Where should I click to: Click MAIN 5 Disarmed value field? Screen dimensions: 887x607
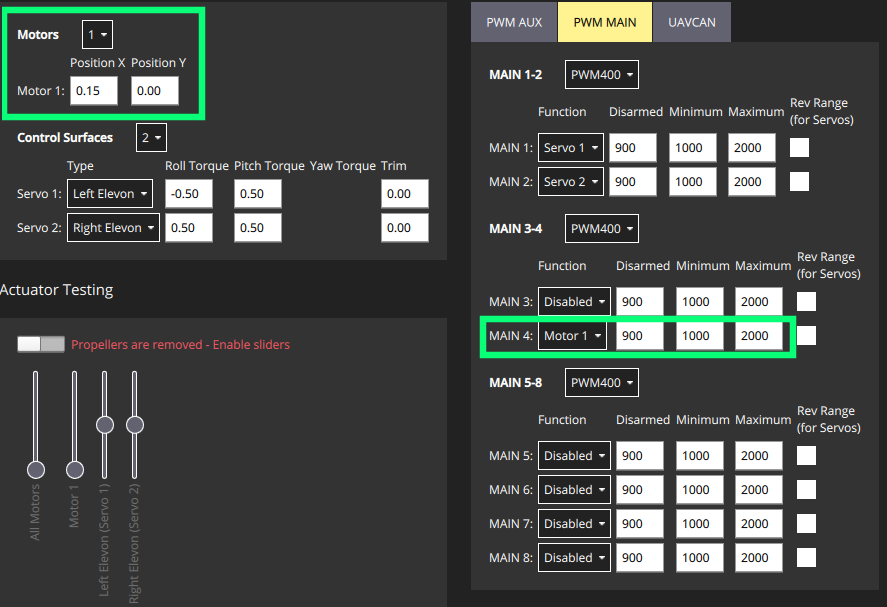[640, 455]
